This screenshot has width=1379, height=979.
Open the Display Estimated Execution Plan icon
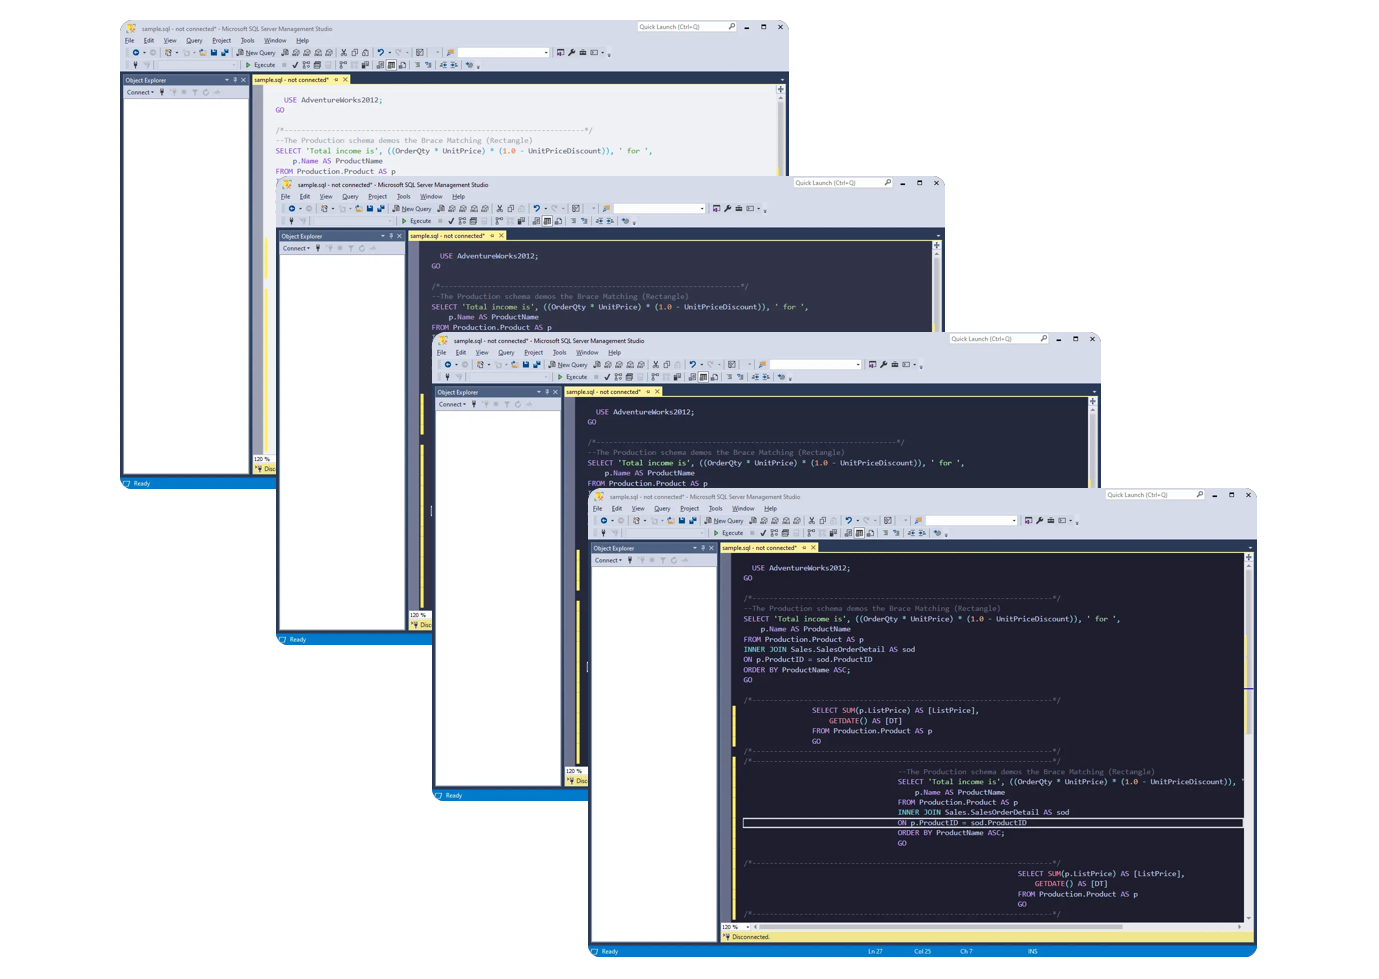click(x=773, y=533)
